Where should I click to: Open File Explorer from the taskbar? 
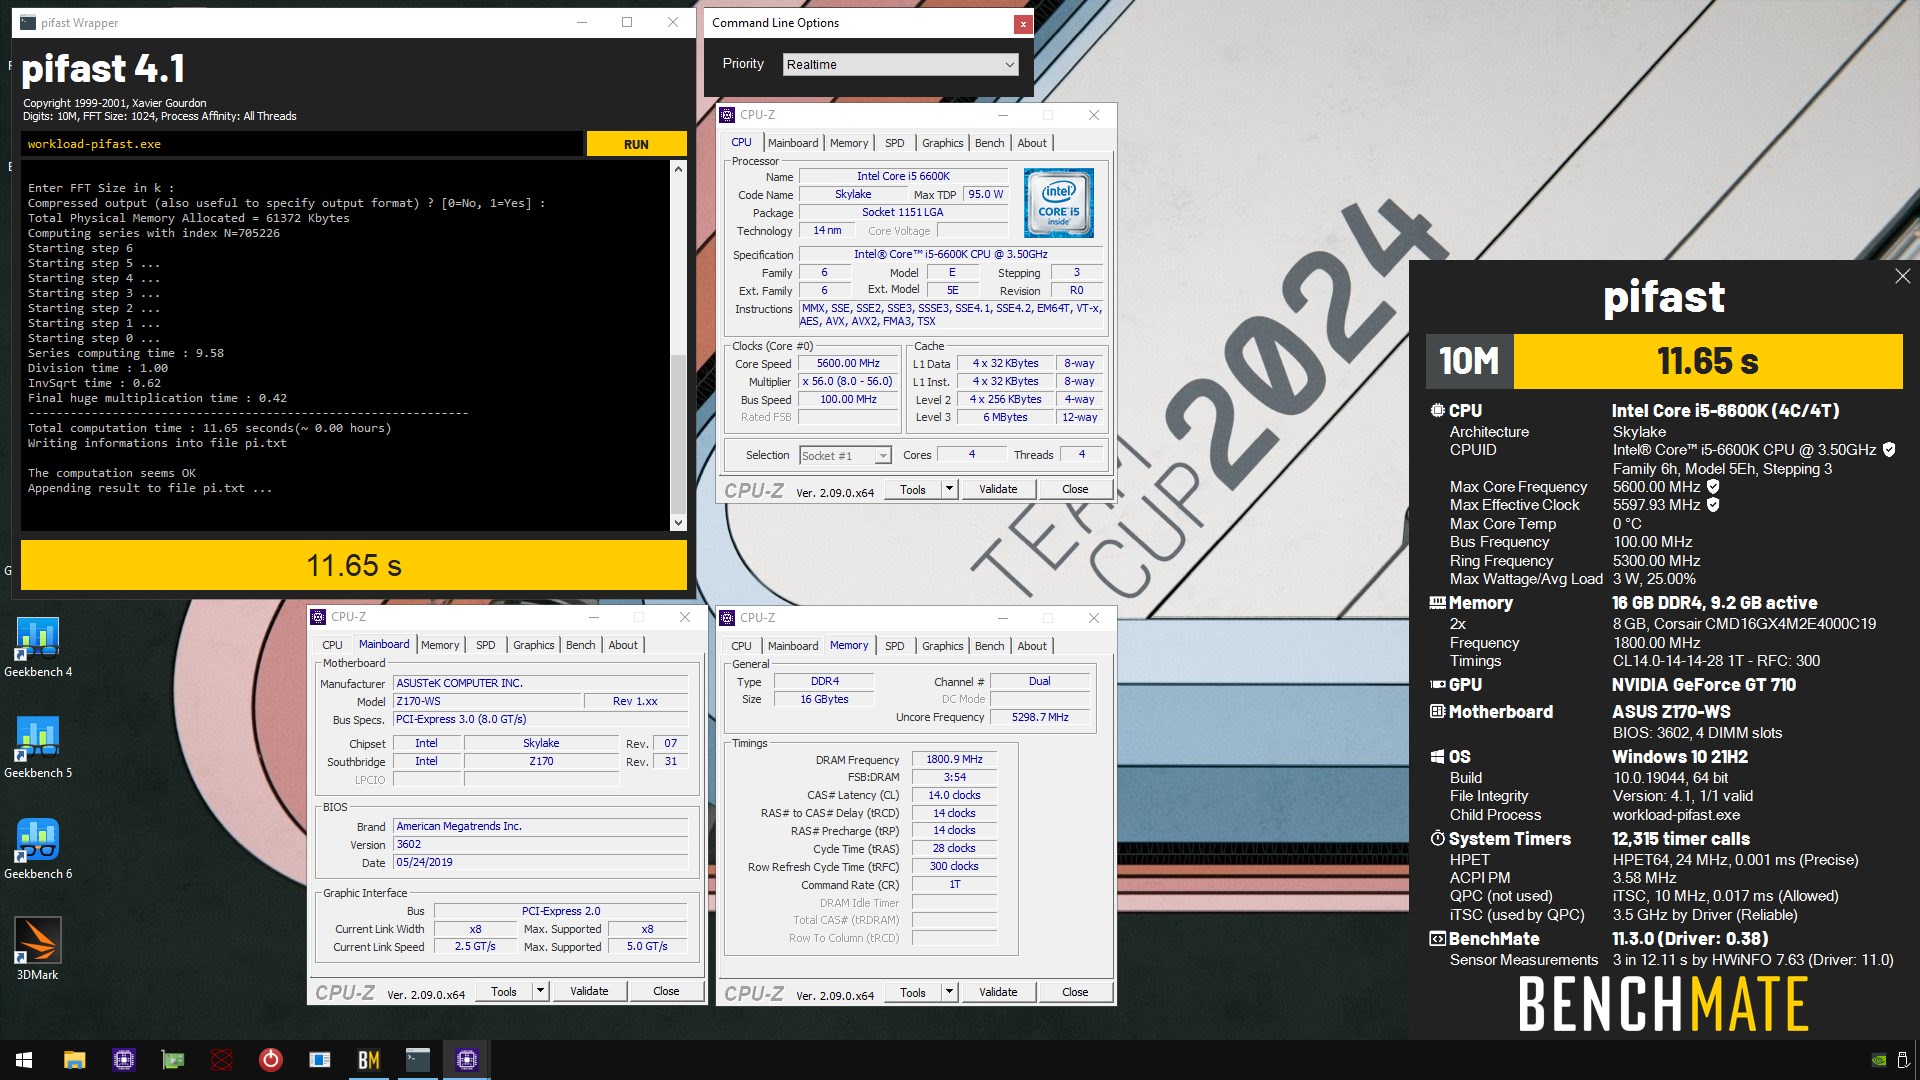click(75, 1060)
